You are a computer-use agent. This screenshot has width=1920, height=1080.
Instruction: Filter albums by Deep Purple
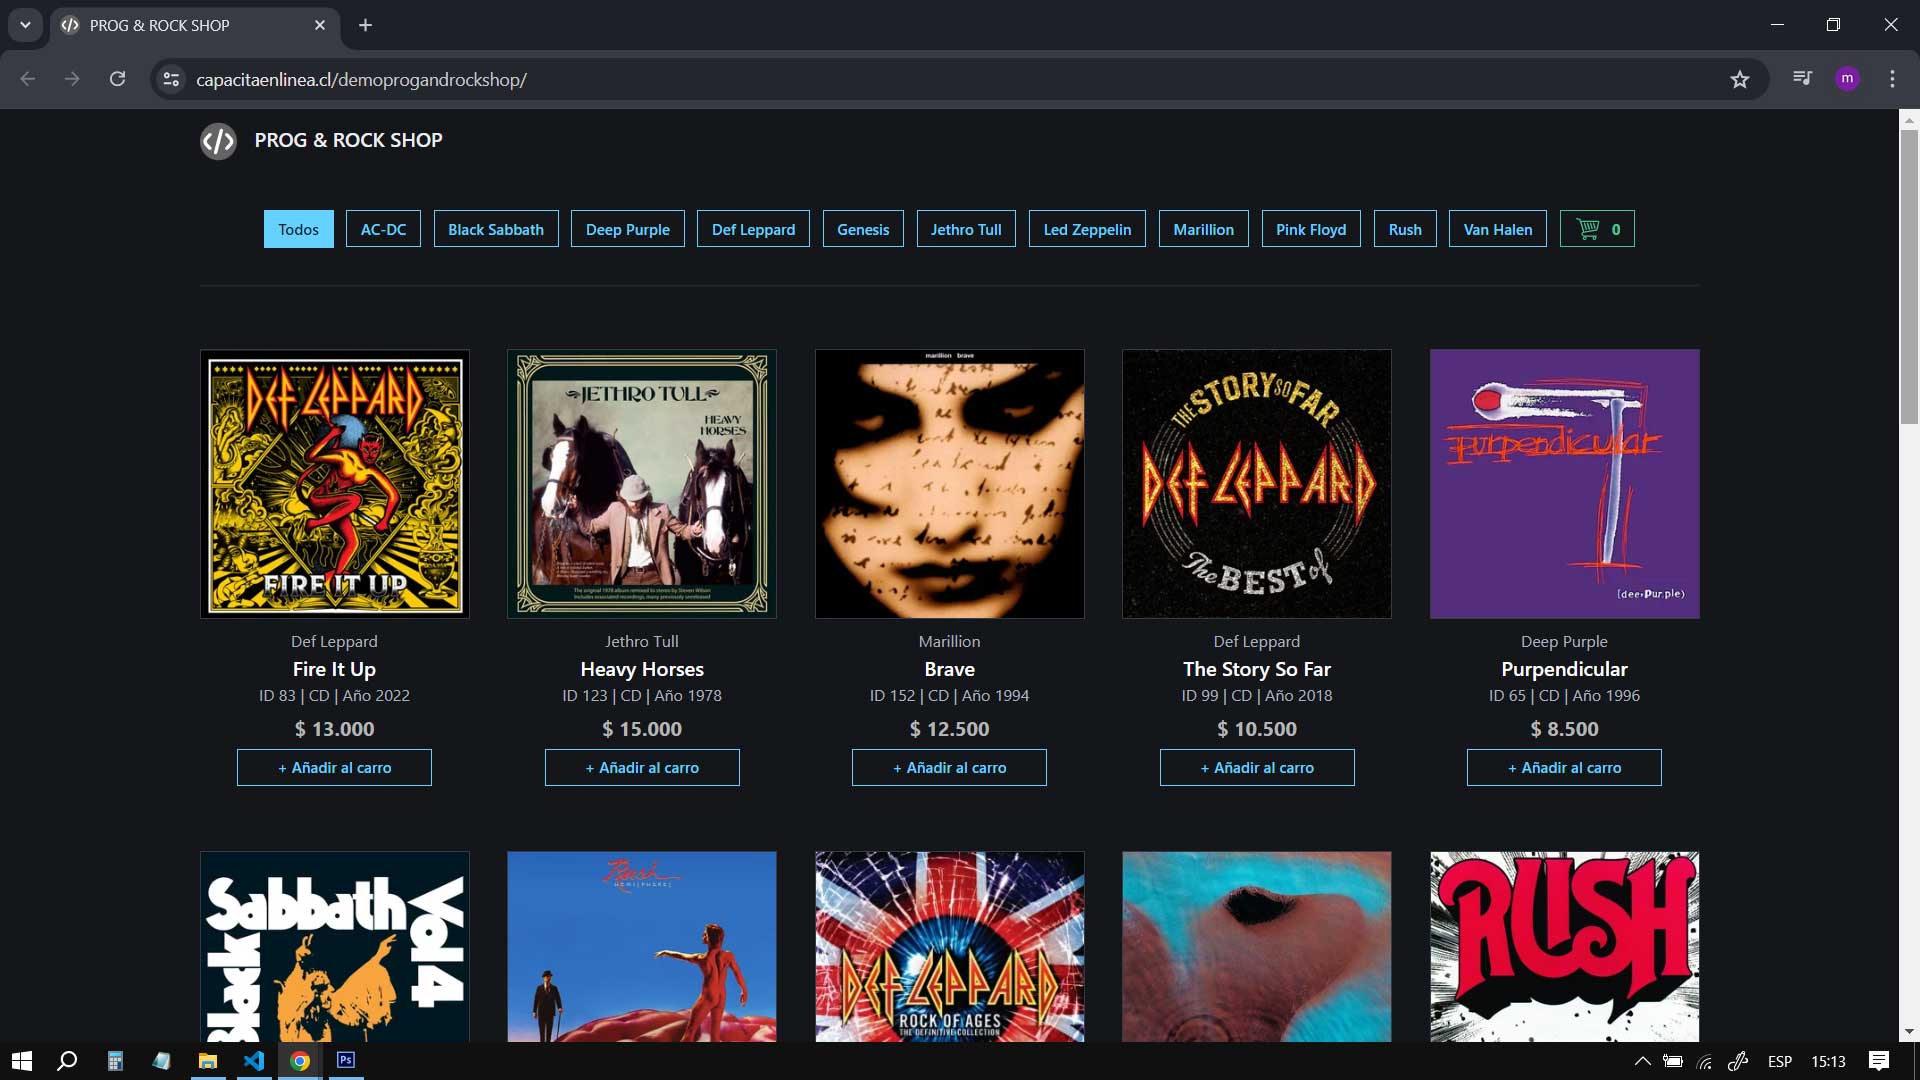[628, 229]
